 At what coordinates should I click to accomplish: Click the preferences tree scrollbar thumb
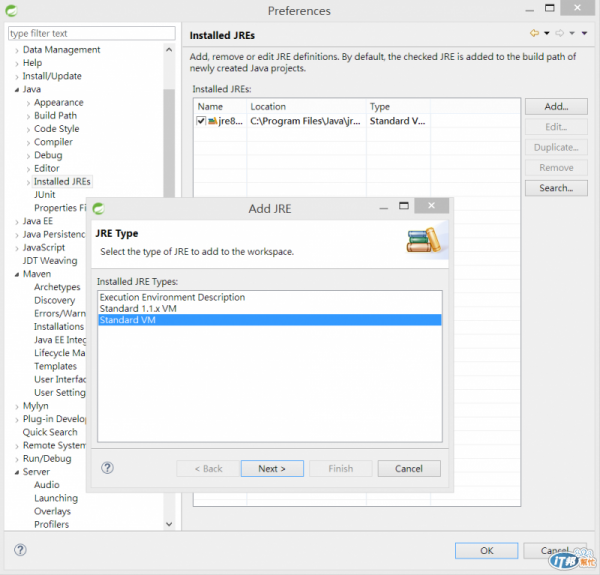[169, 143]
